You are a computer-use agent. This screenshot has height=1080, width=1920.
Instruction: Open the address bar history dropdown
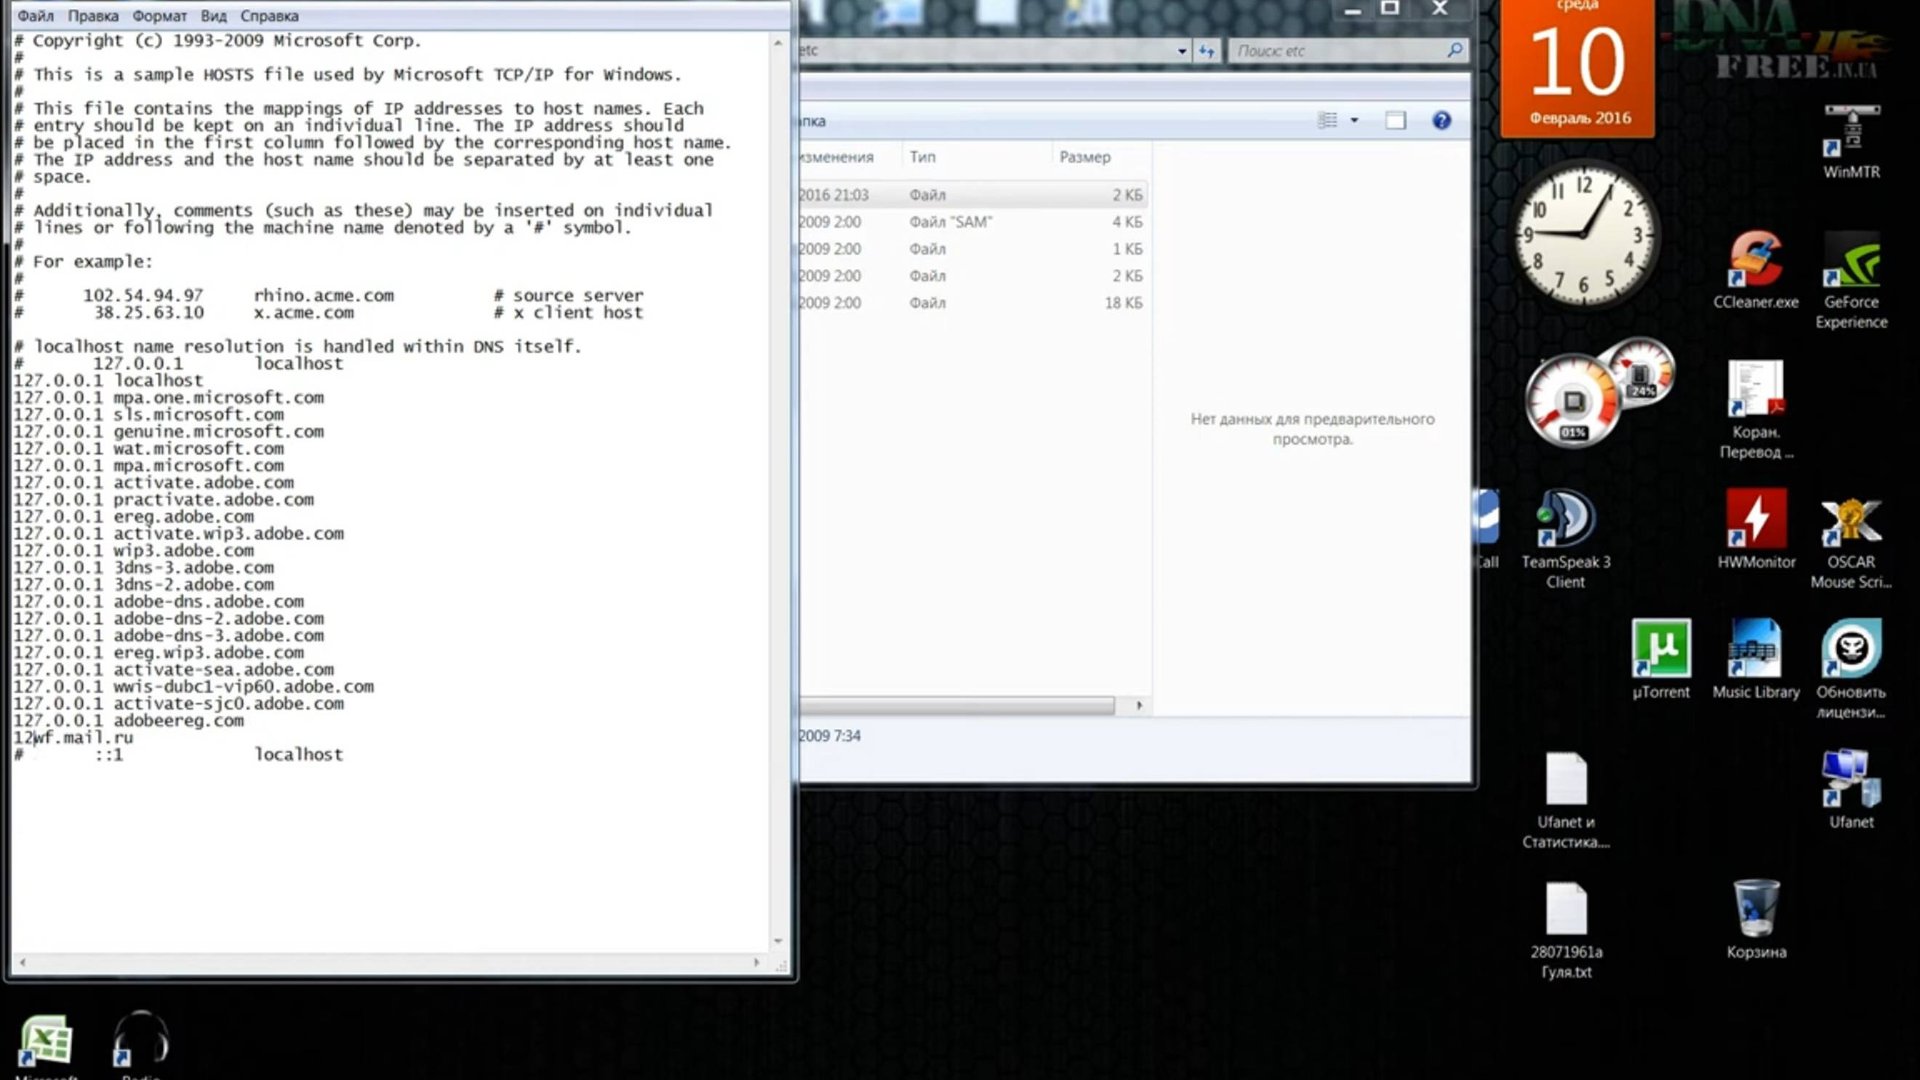click(x=1182, y=51)
